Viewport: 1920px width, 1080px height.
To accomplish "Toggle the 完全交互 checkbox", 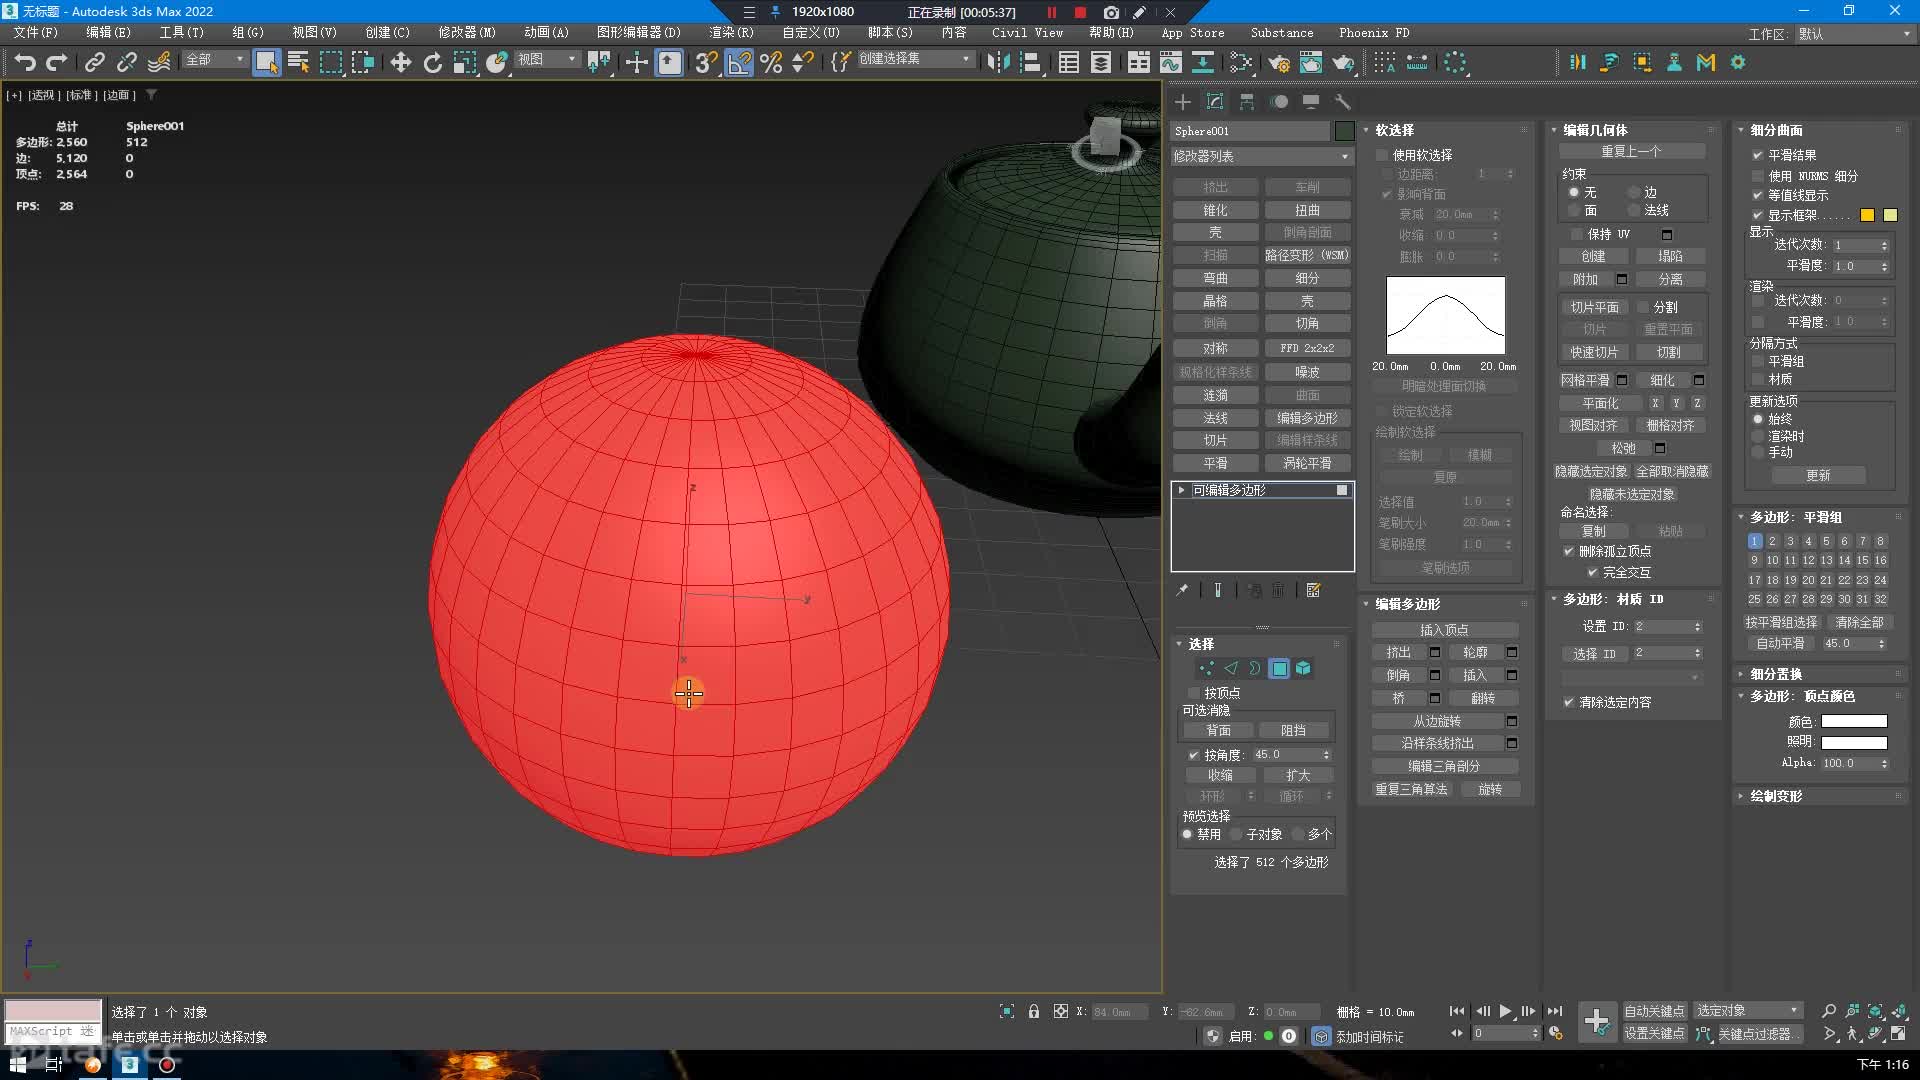I will (x=1593, y=572).
